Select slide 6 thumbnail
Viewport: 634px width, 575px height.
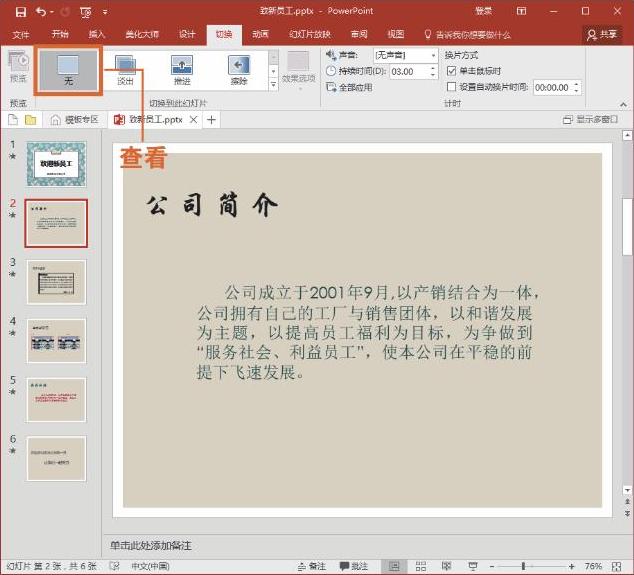point(56,458)
